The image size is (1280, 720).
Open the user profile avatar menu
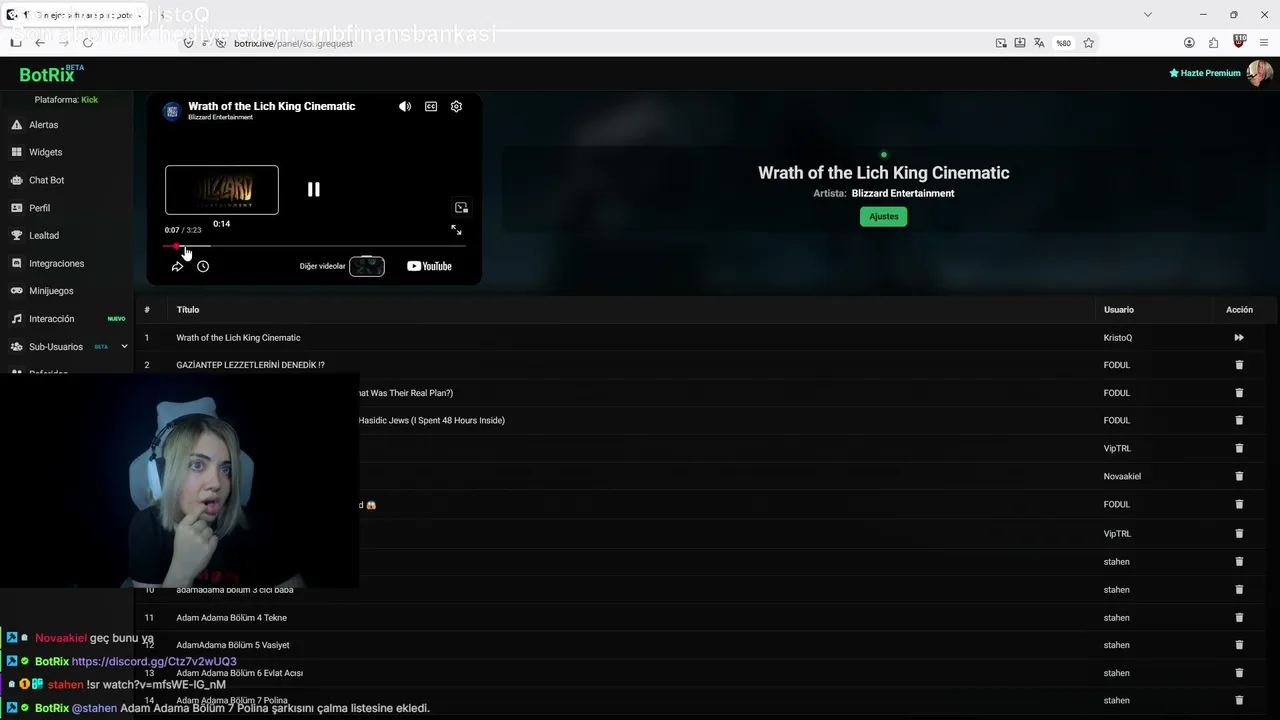(1259, 73)
